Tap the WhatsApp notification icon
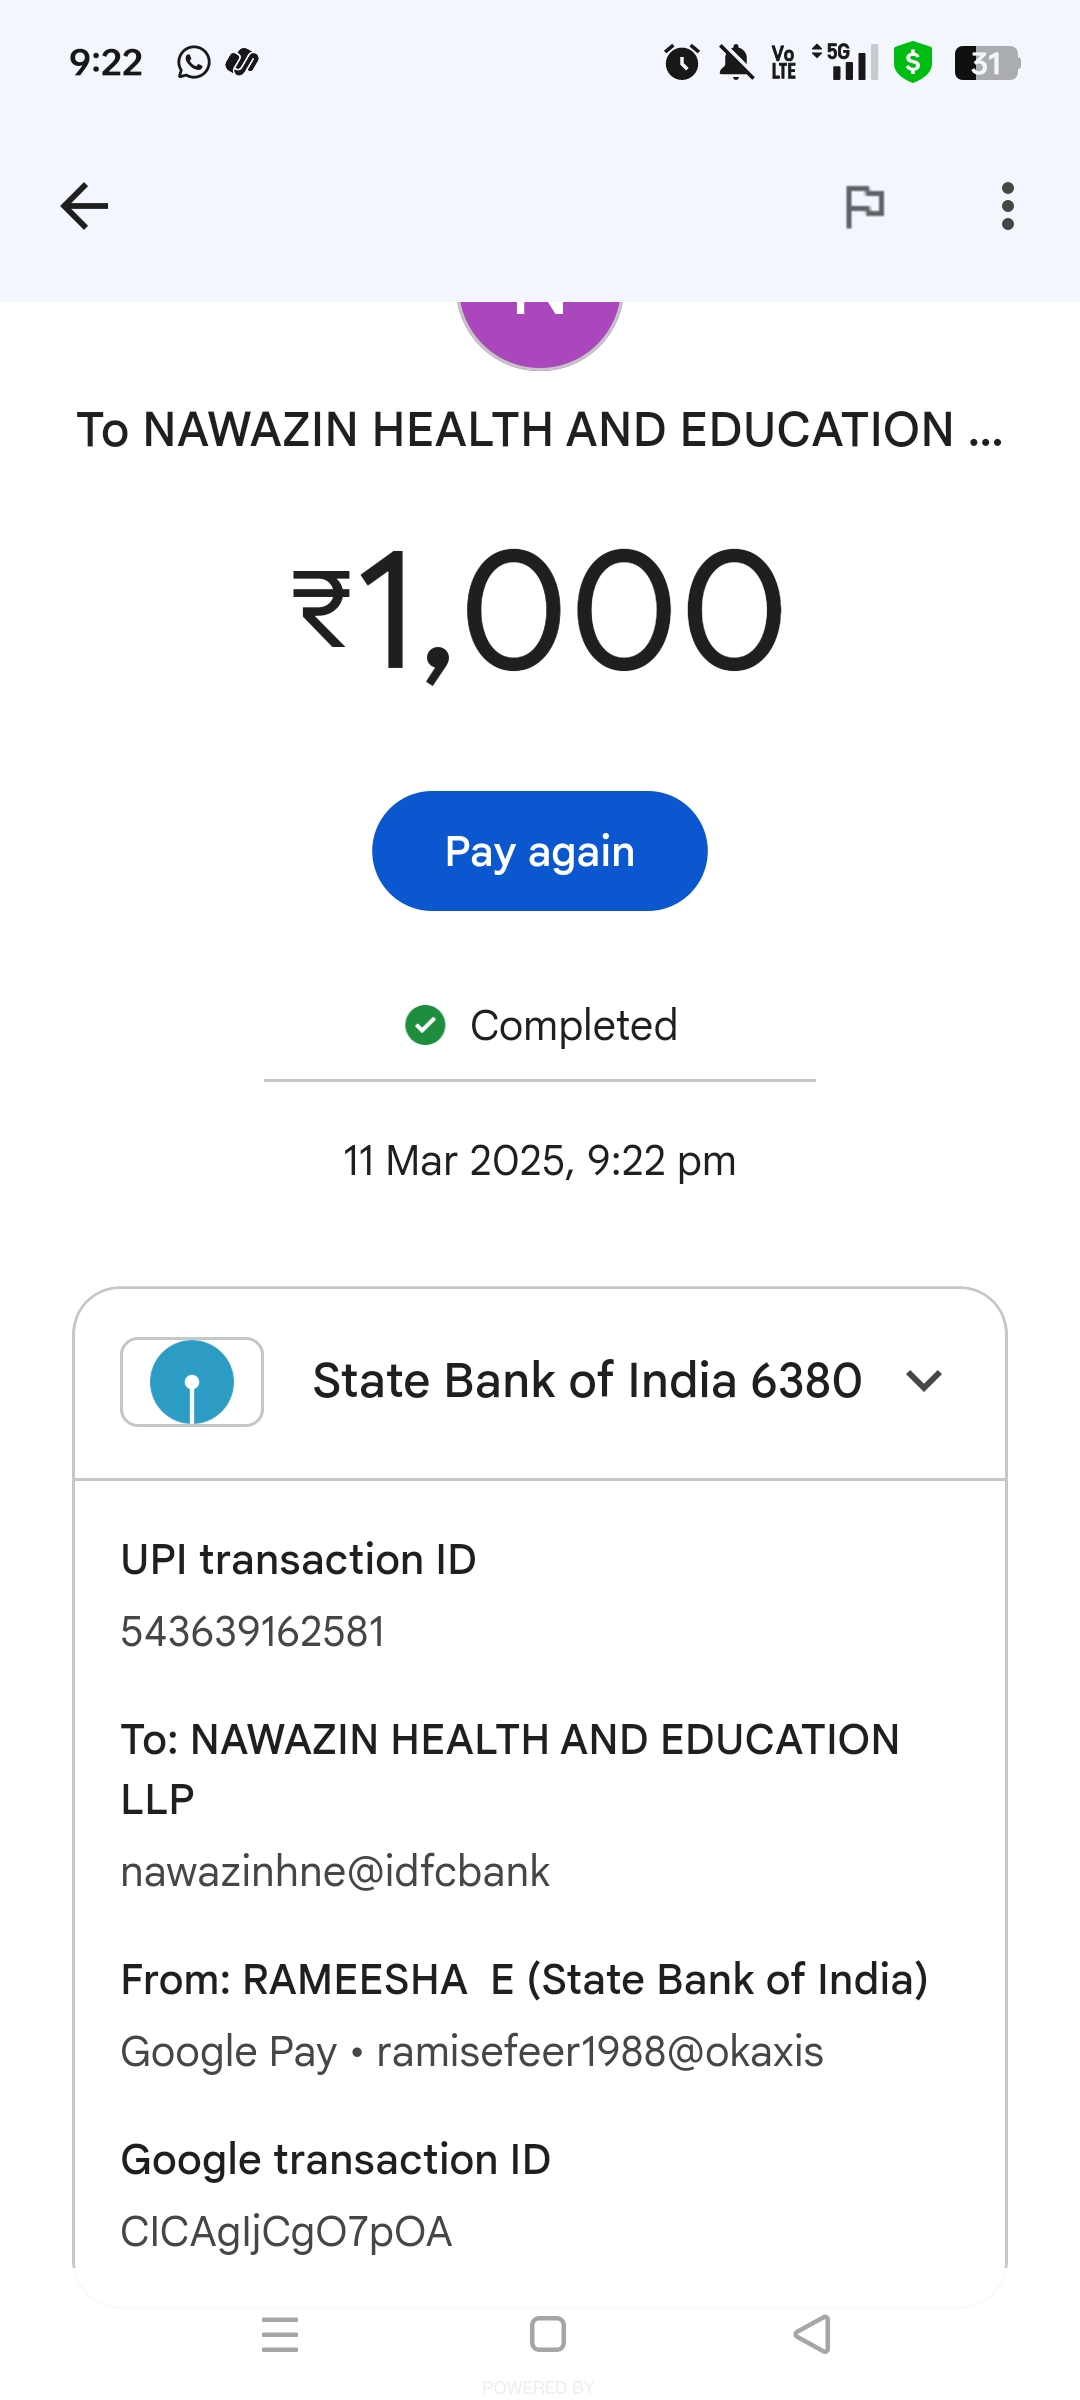1080x2400 pixels. [194, 63]
